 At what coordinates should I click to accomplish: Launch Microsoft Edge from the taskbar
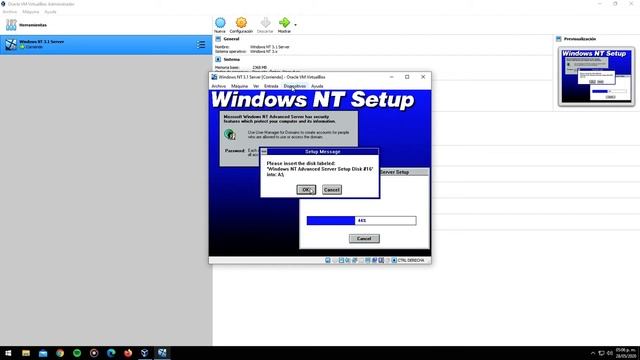tap(111, 353)
